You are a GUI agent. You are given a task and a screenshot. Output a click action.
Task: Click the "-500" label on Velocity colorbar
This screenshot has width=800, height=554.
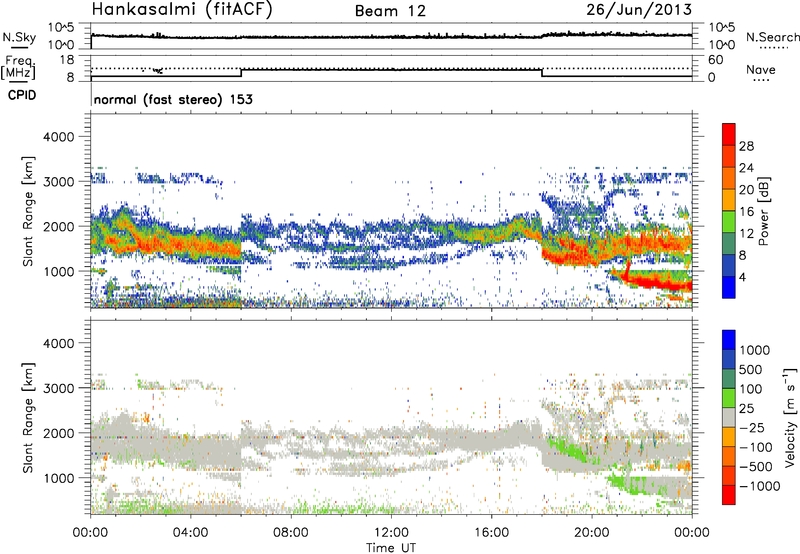point(756,467)
